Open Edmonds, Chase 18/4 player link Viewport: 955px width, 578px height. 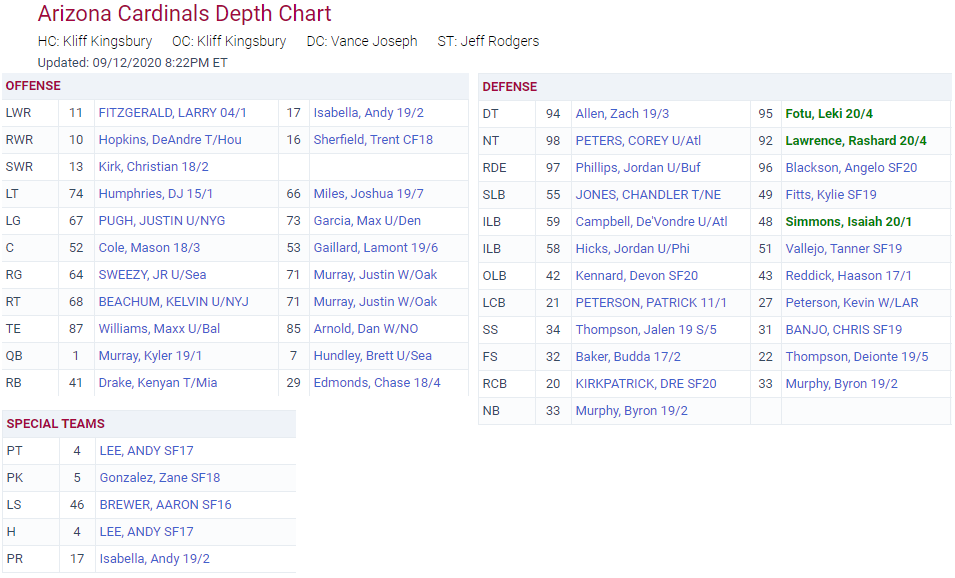click(376, 383)
